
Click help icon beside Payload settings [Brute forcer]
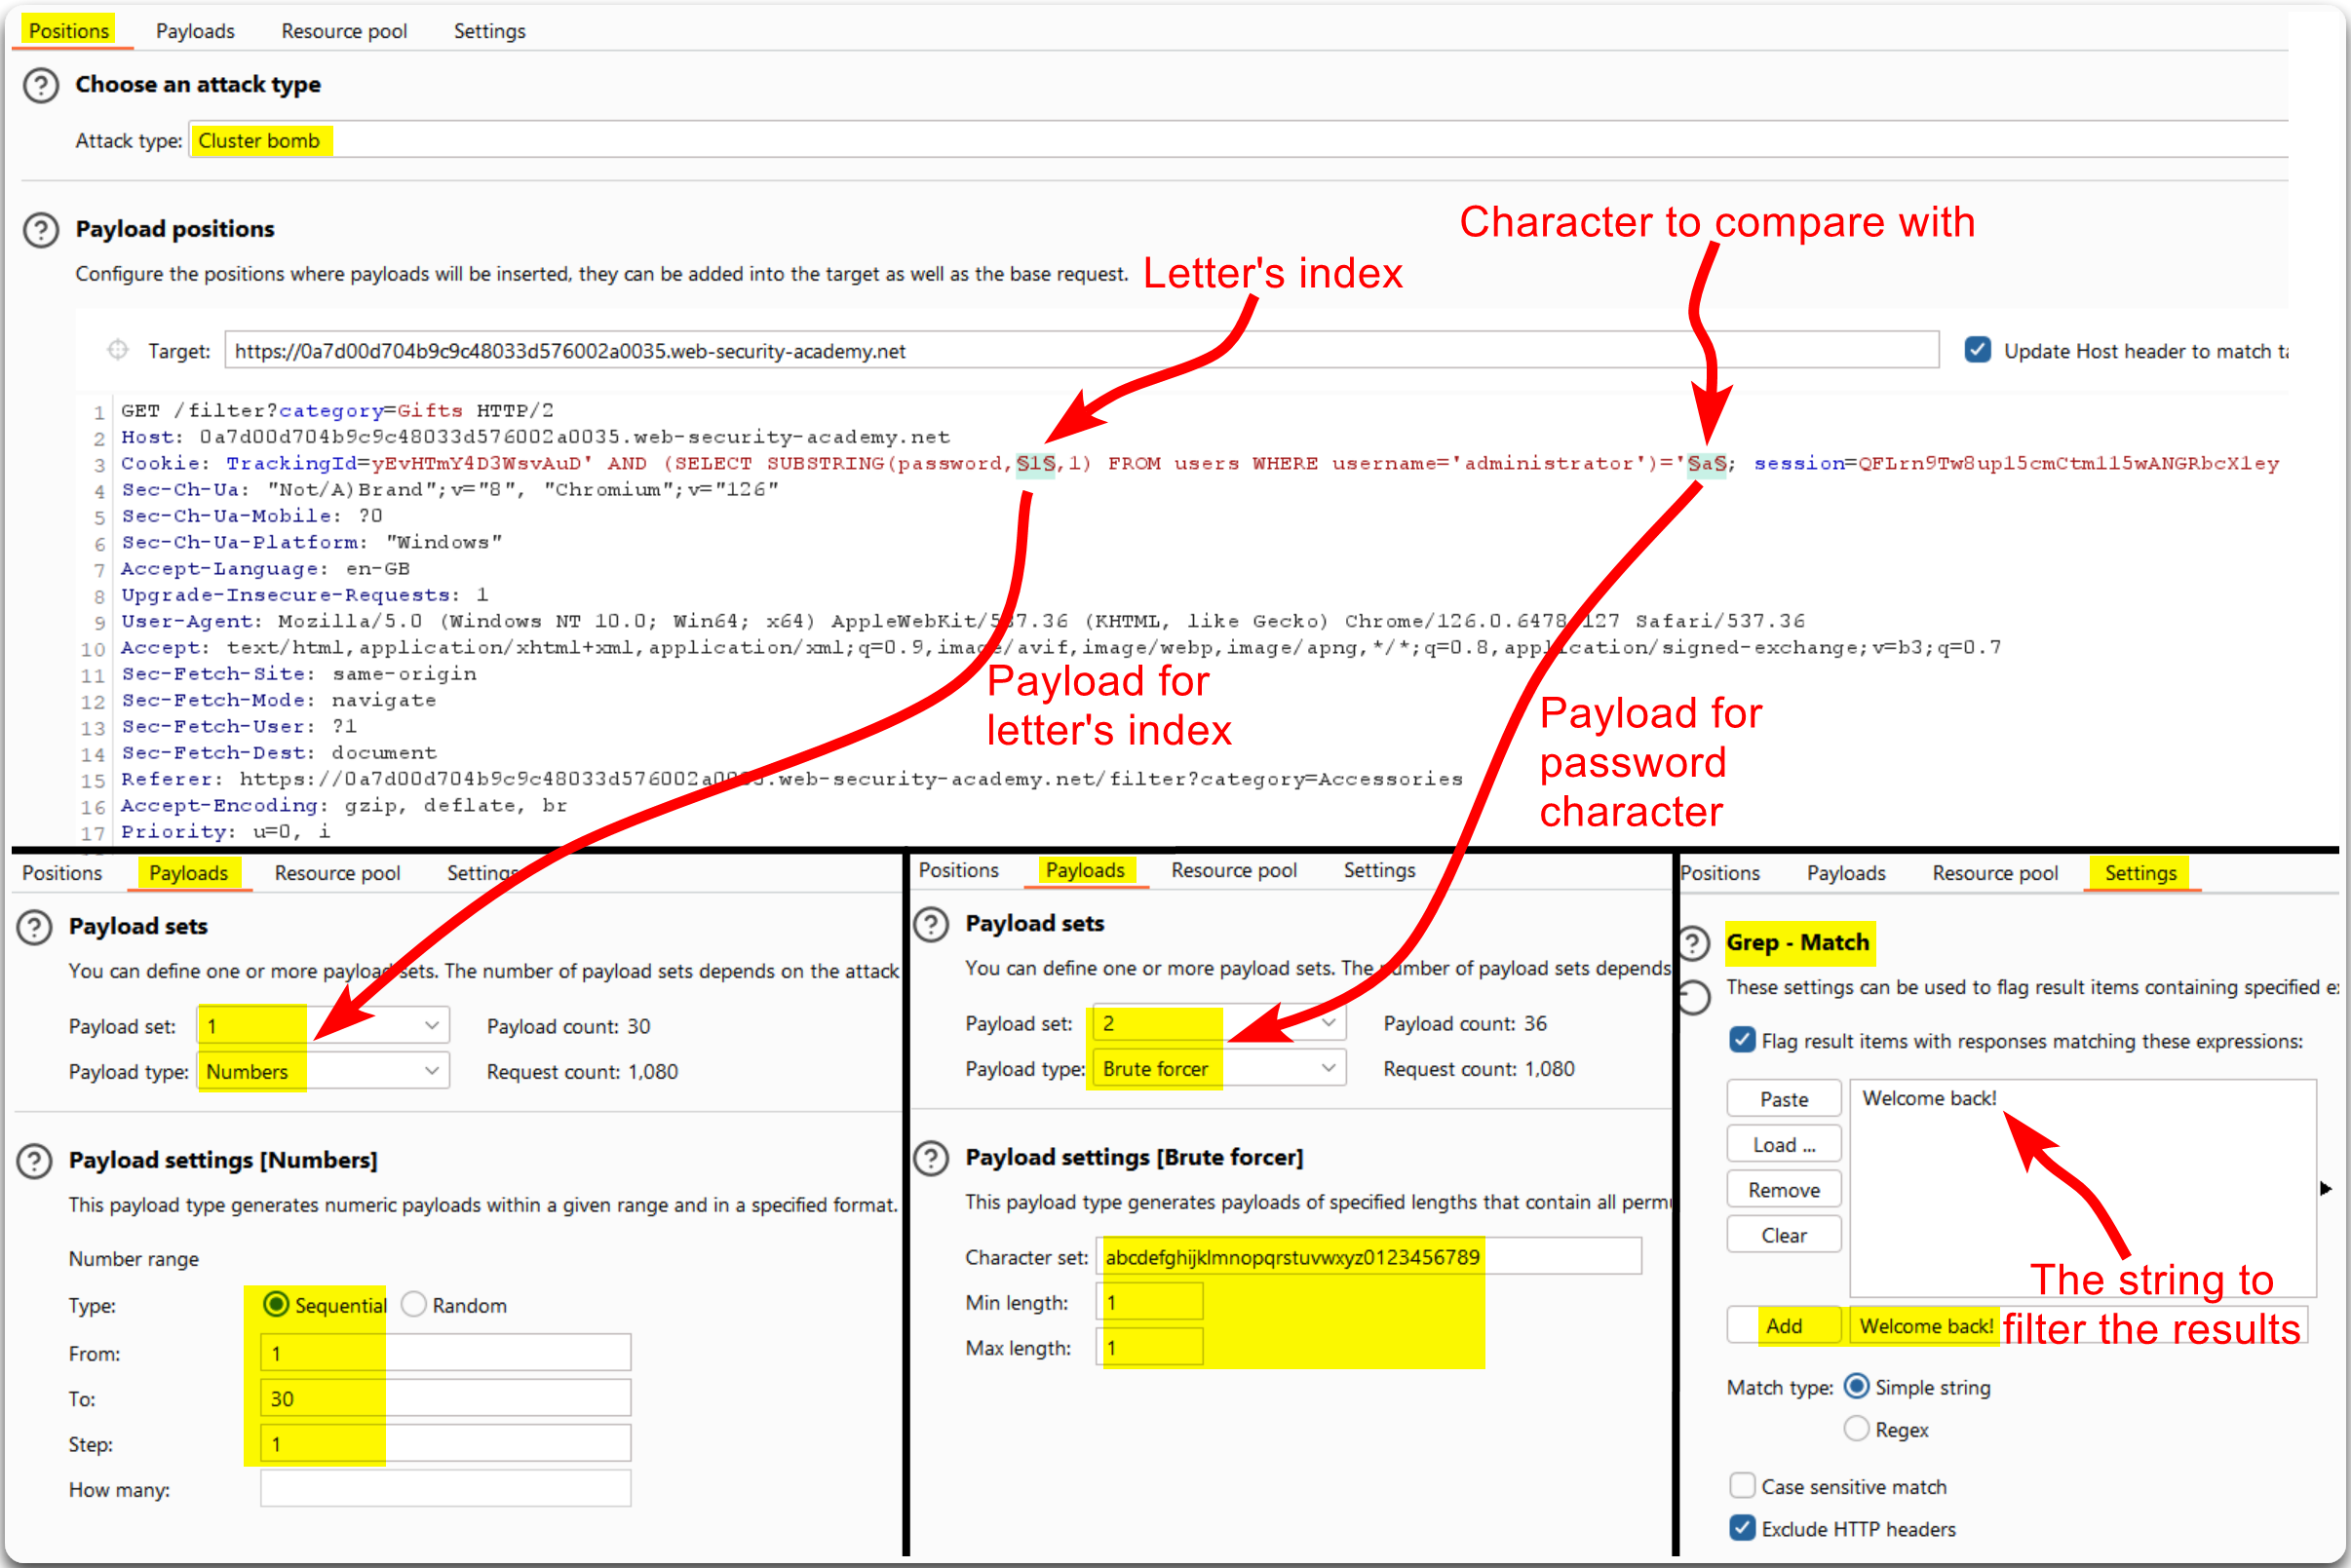click(931, 1158)
